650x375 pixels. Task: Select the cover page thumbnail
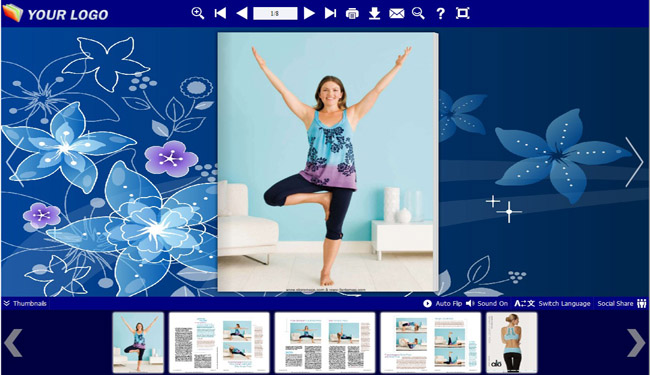(138, 343)
